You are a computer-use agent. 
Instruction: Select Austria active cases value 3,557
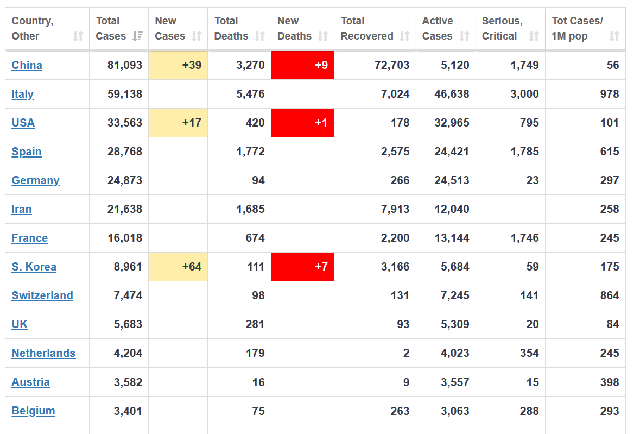pyautogui.click(x=455, y=383)
